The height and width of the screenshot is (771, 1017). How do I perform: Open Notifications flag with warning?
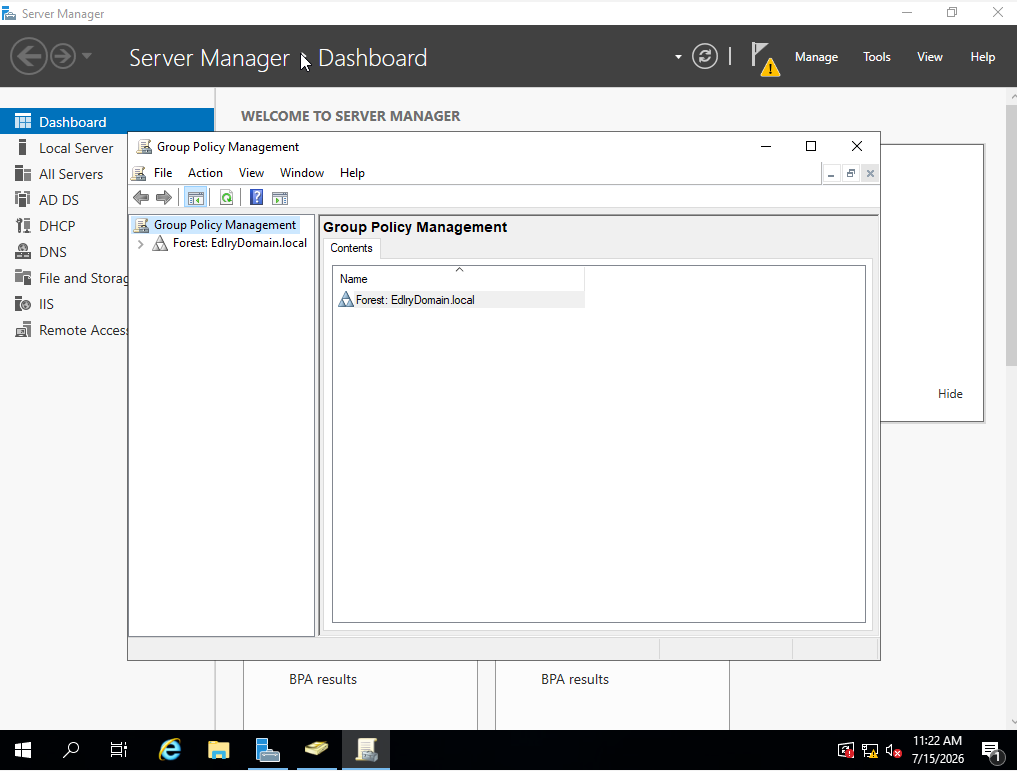click(x=765, y=58)
